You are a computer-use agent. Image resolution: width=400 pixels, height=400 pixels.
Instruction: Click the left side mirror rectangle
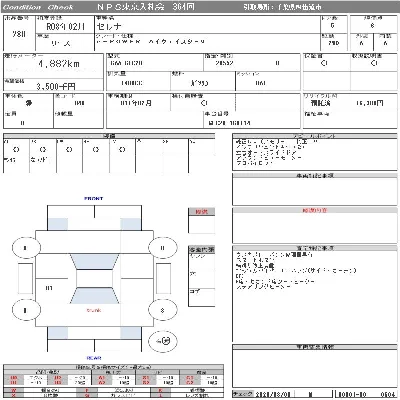click(25, 278)
